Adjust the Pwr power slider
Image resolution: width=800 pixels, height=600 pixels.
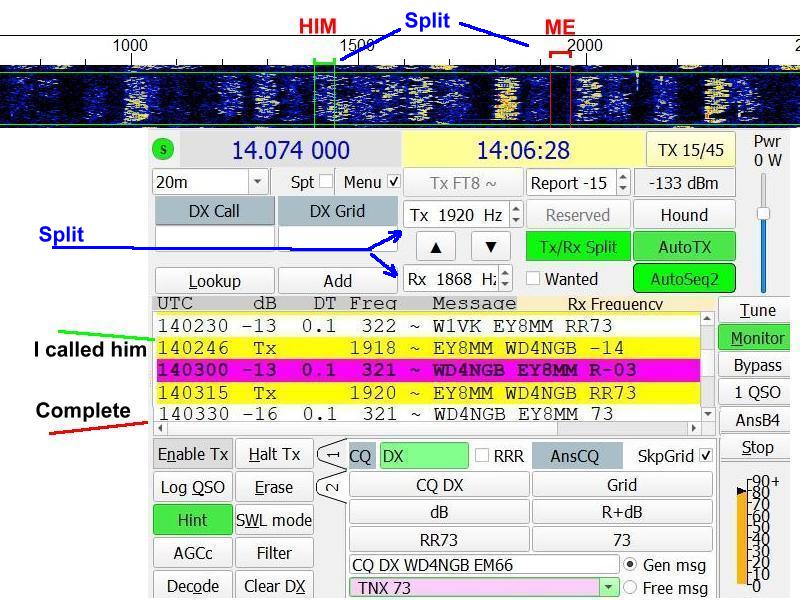763,214
